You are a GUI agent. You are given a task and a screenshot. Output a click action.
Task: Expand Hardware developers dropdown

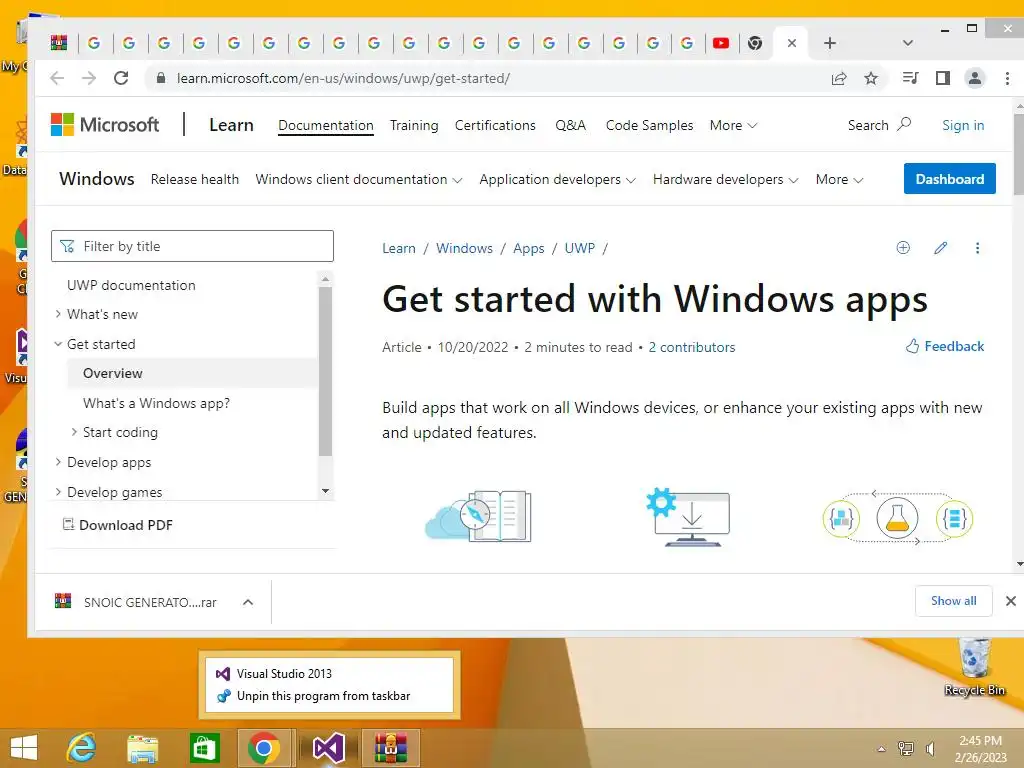[725, 180]
